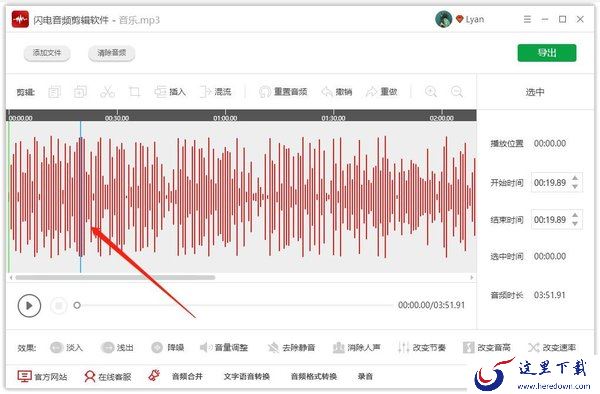Image resolution: width=600 pixels, height=394 pixels.
Task: Zoom out of the waveform
Action: click(x=457, y=92)
